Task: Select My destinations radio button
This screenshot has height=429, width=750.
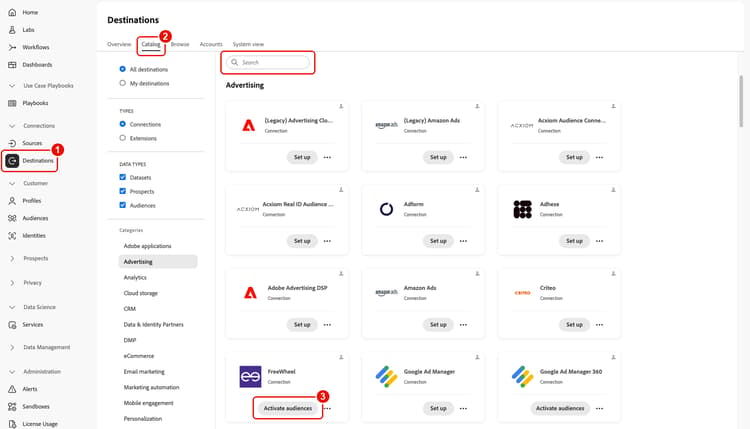Action: [x=122, y=83]
